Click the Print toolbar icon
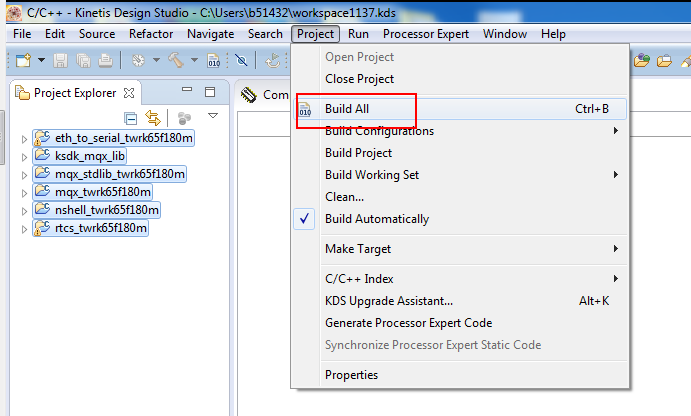Image resolution: width=691 pixels, height=416 pixels. click(x=105, y=60)
